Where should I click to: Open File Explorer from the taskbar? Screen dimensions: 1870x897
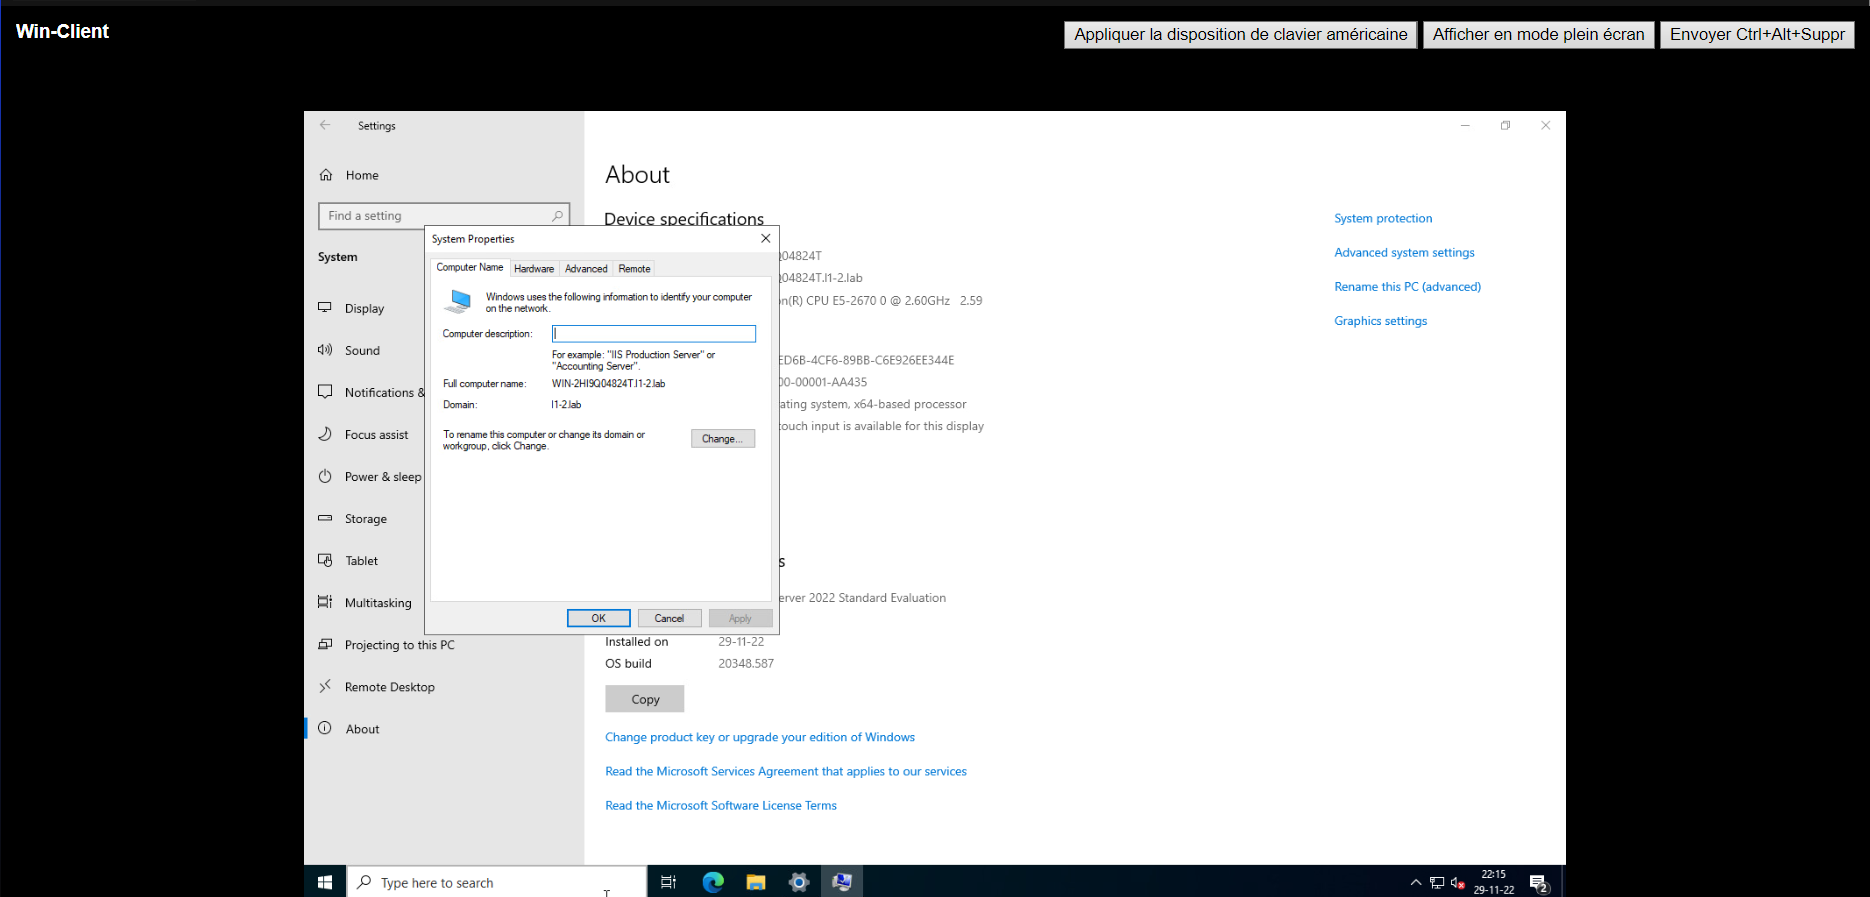(x=756, y=882)
